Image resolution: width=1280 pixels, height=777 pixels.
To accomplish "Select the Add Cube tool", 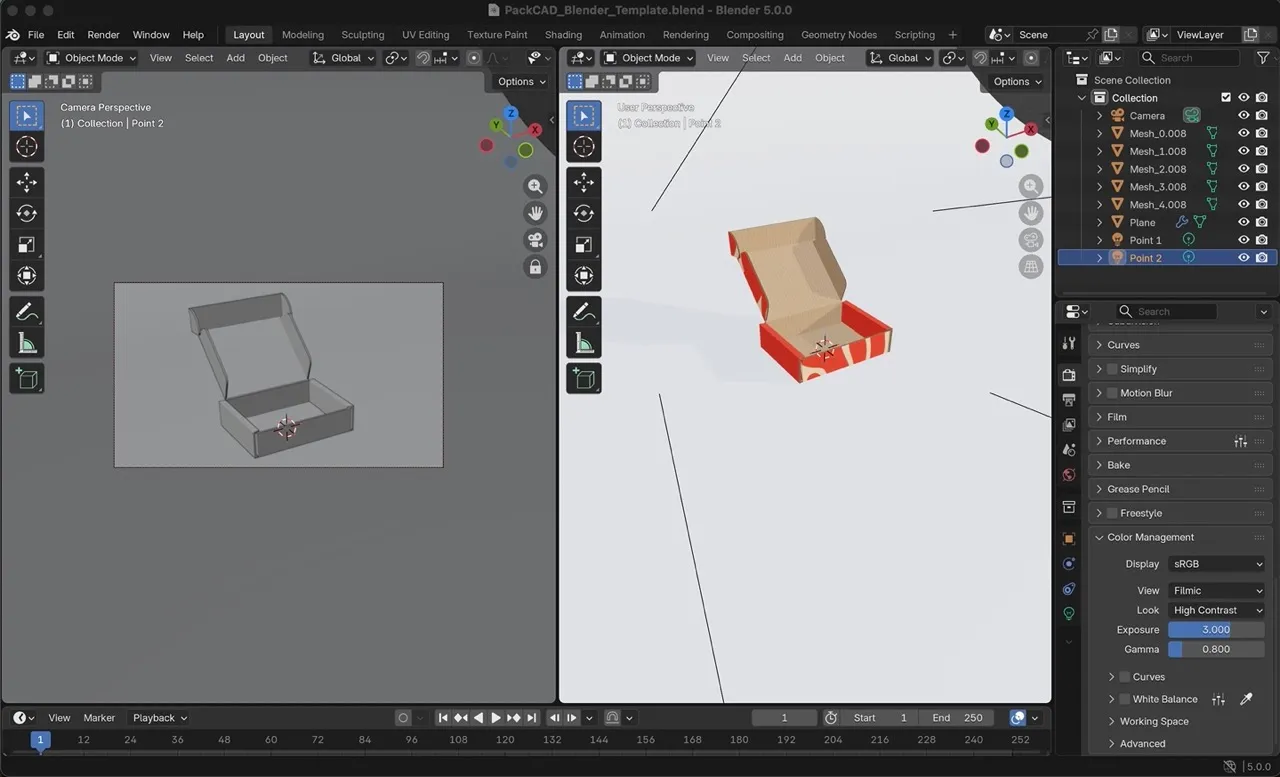I will click(x=26, y=378).
